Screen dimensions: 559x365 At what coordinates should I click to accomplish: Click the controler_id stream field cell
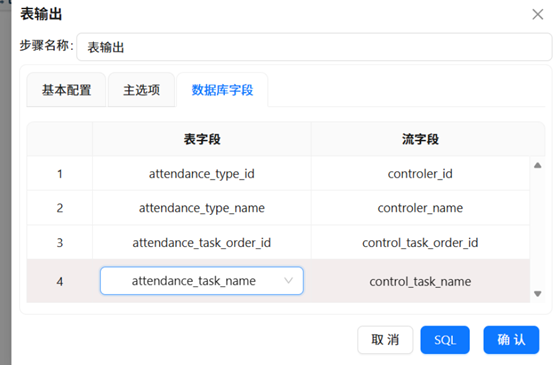tap(420, 174)
